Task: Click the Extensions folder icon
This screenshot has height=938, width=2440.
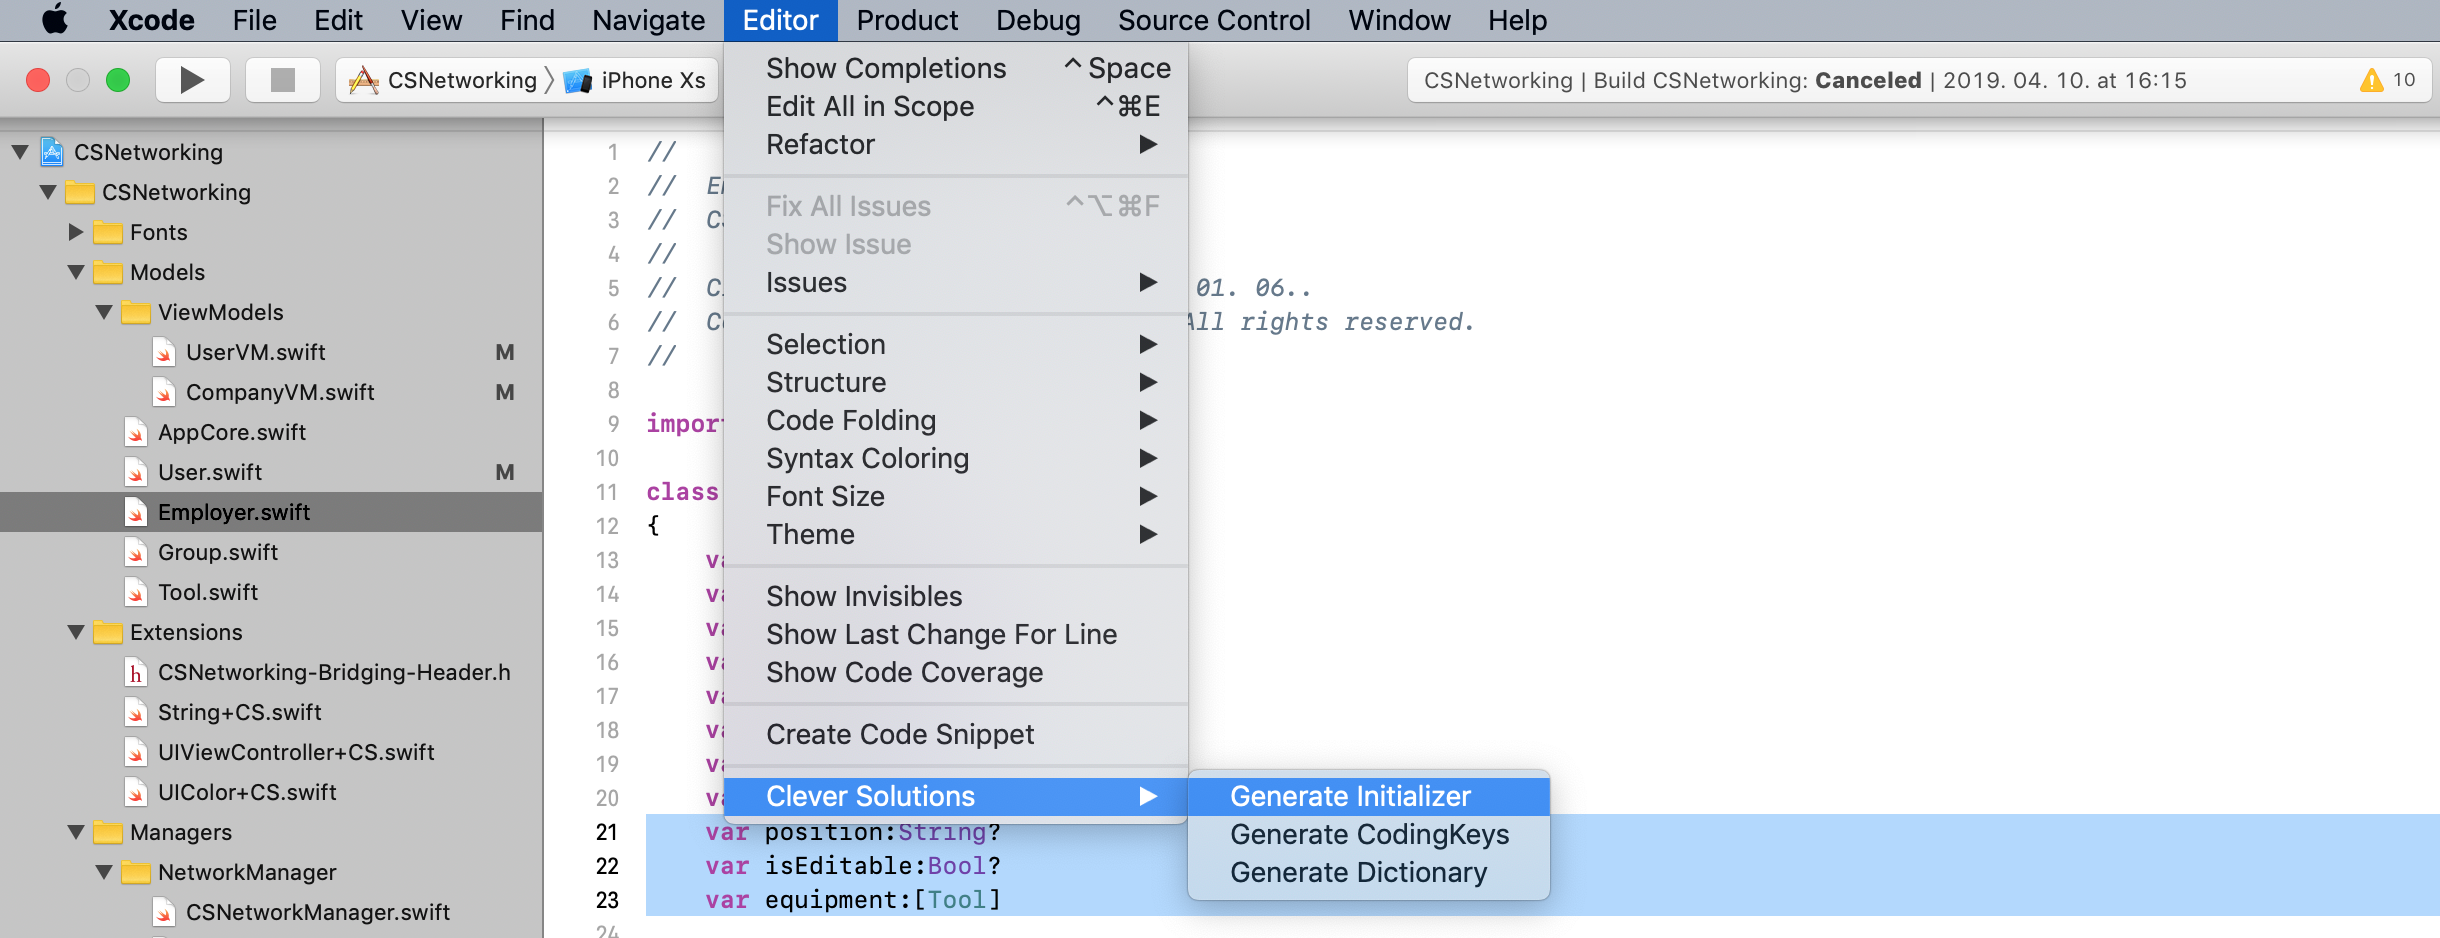Action: pos(108,633)
